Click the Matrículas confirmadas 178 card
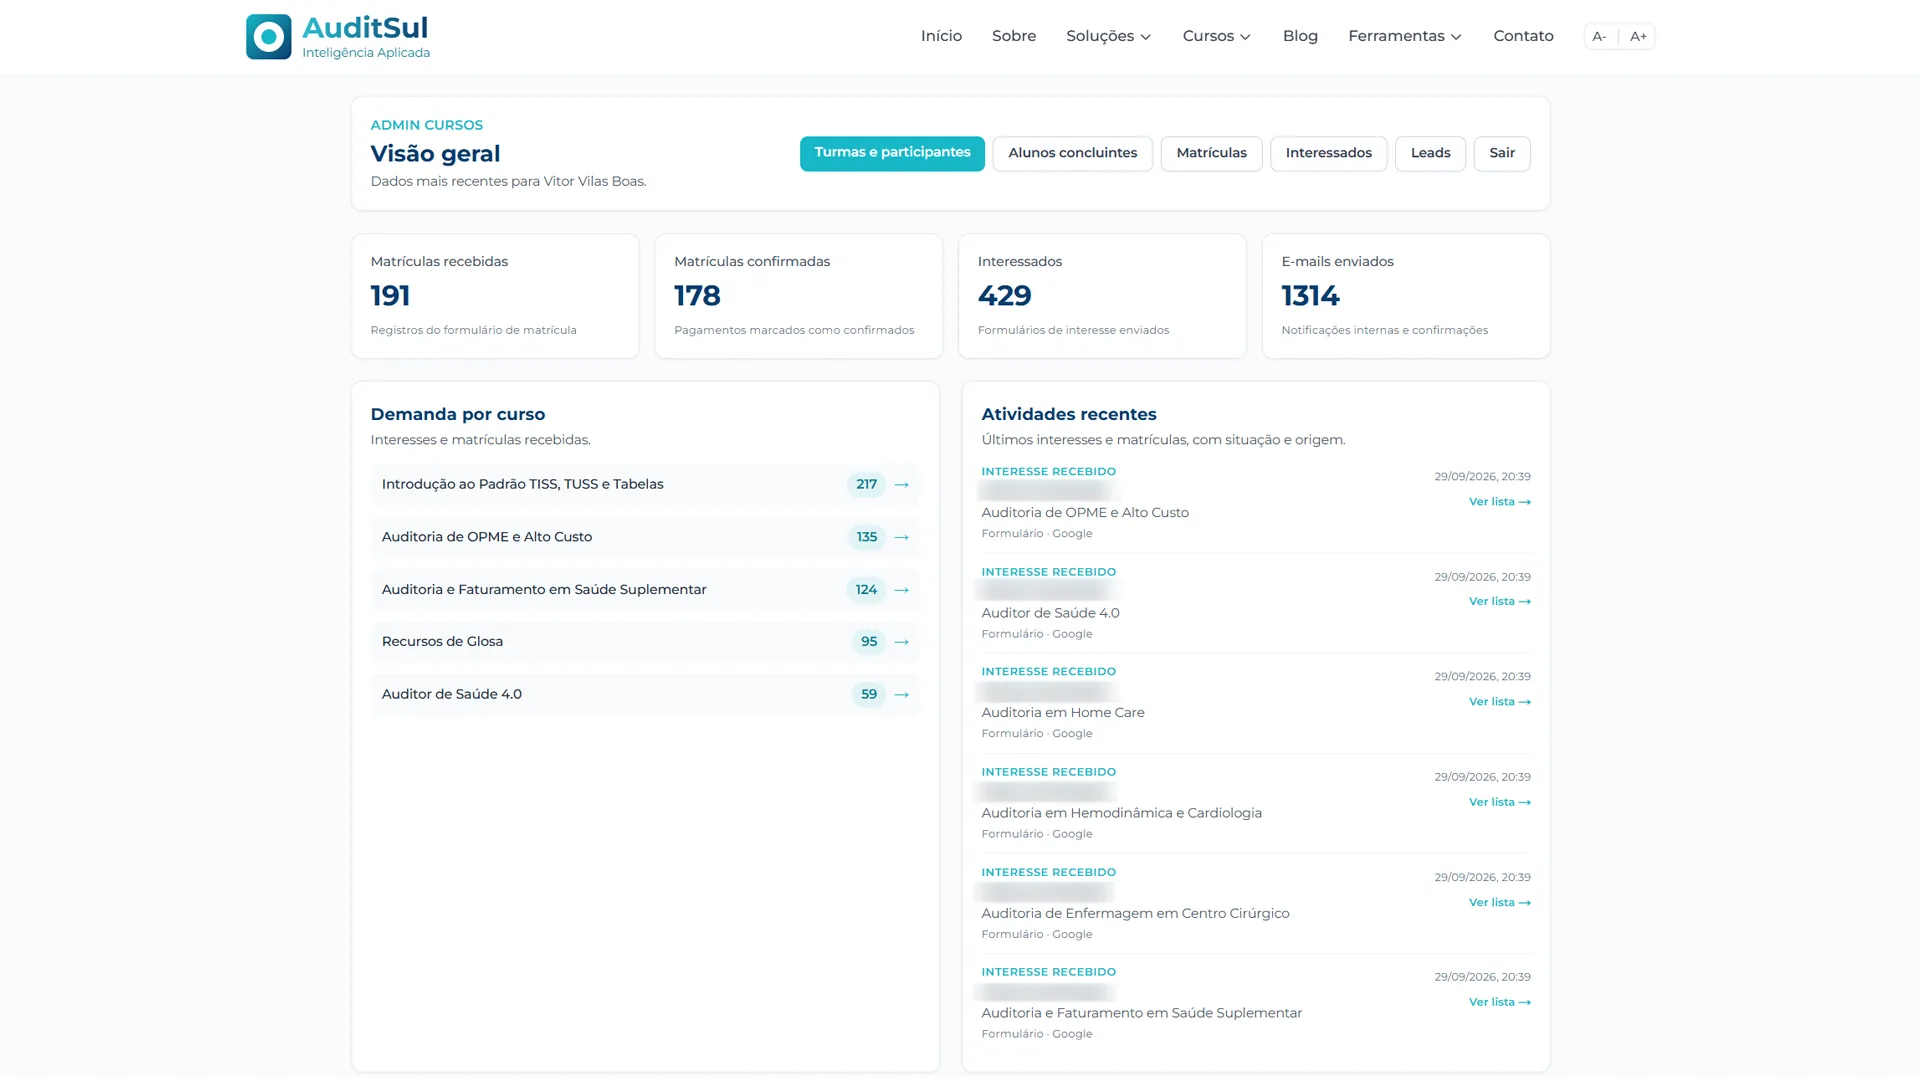 [798, 296]
